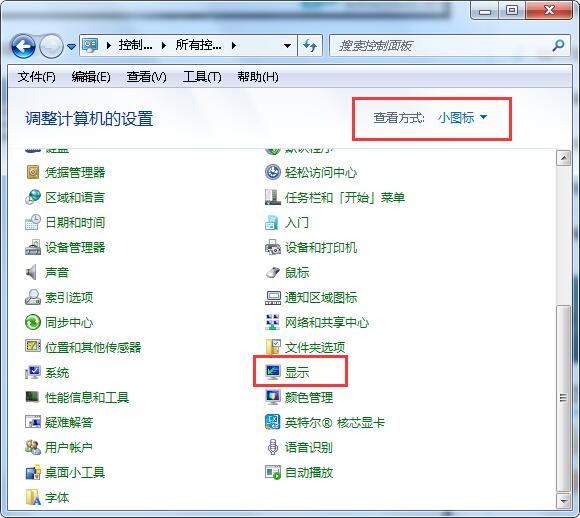Maximize the control panel window
Image resolution: width=580 pixels, height=518 pixels.
[x=512, y=10]
